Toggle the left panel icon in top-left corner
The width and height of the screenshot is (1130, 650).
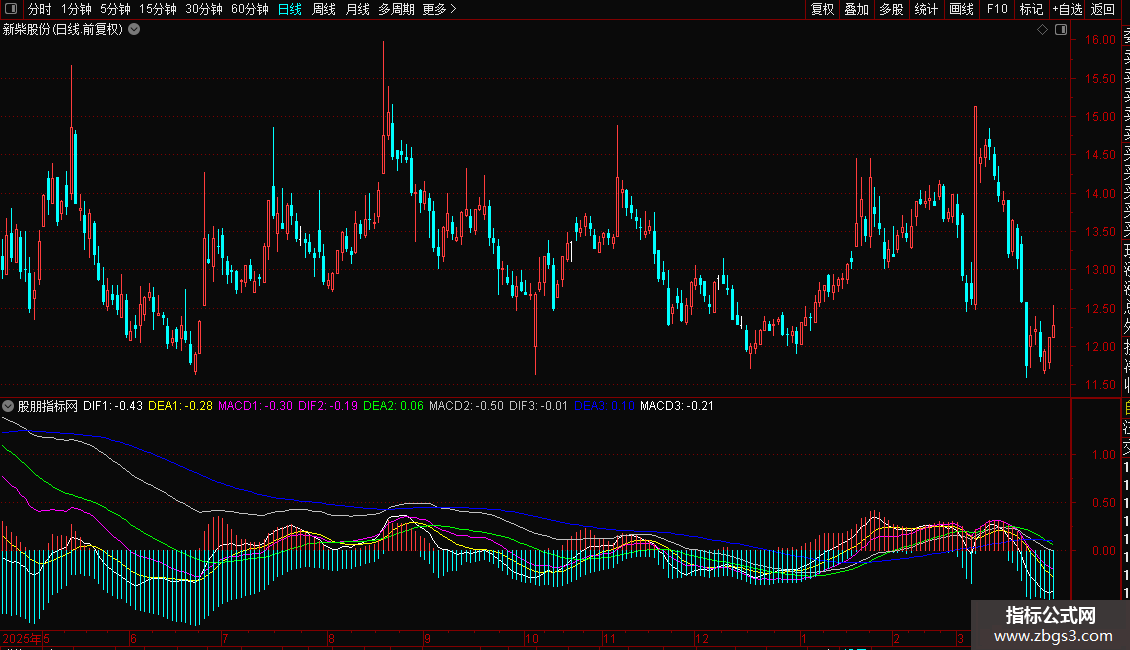pyautogui.click(x=10, y=9)
